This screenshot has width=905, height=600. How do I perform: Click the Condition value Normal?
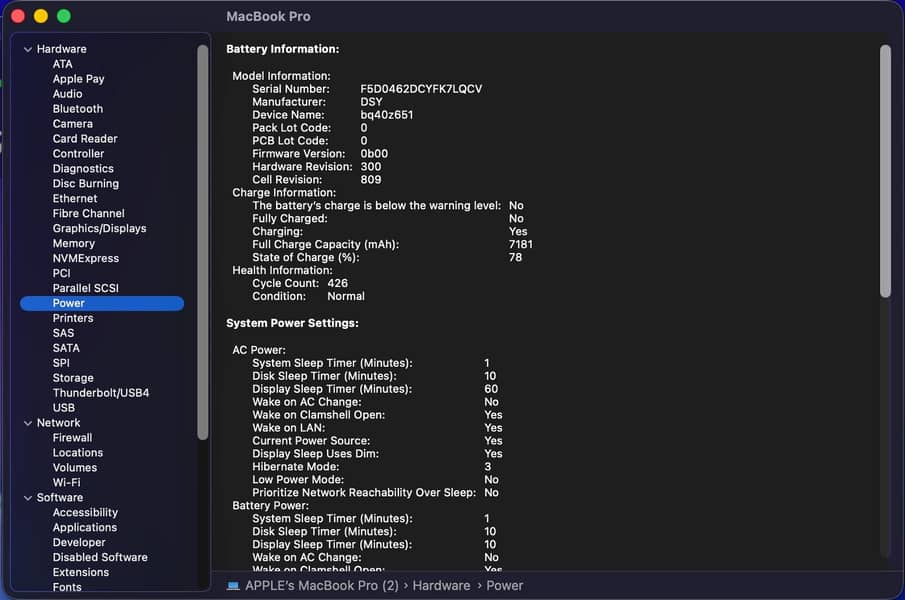click(346, 297)
